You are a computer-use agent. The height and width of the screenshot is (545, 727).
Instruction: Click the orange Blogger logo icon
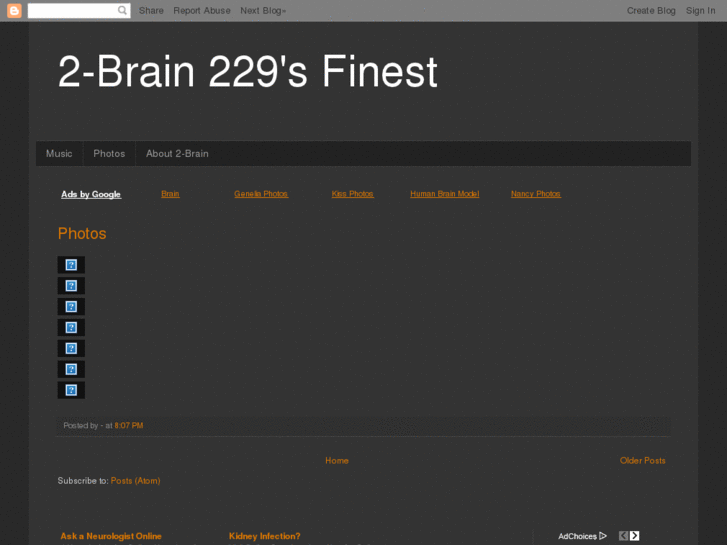(x=14, y=10)
